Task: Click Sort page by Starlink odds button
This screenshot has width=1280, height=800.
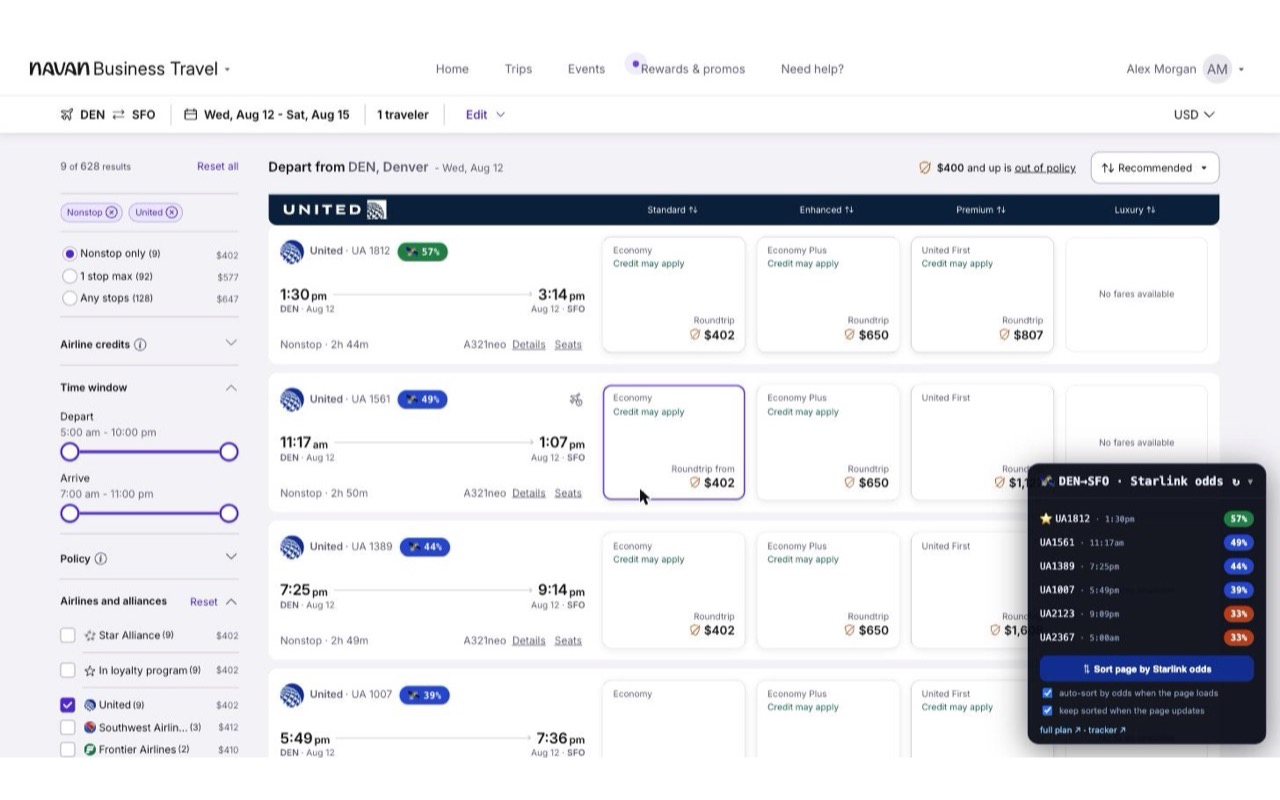Action: point(1146,669)
